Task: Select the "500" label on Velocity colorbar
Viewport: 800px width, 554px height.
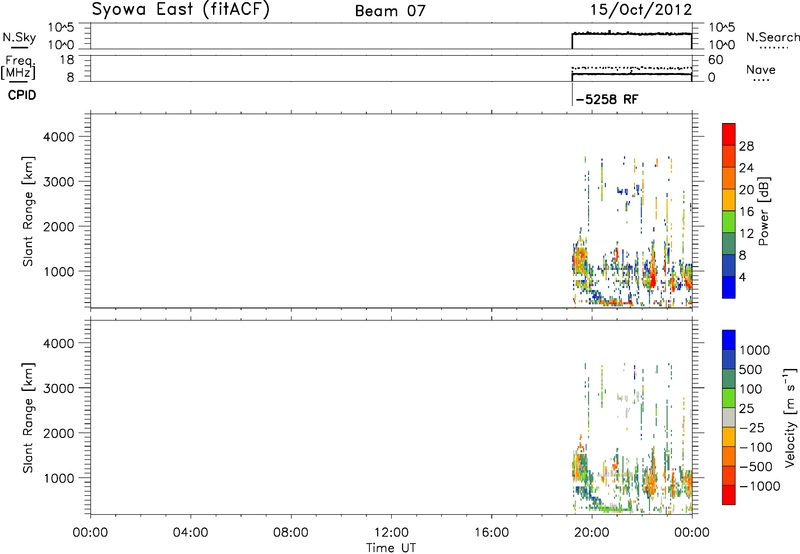Action: tap(751, 370)
